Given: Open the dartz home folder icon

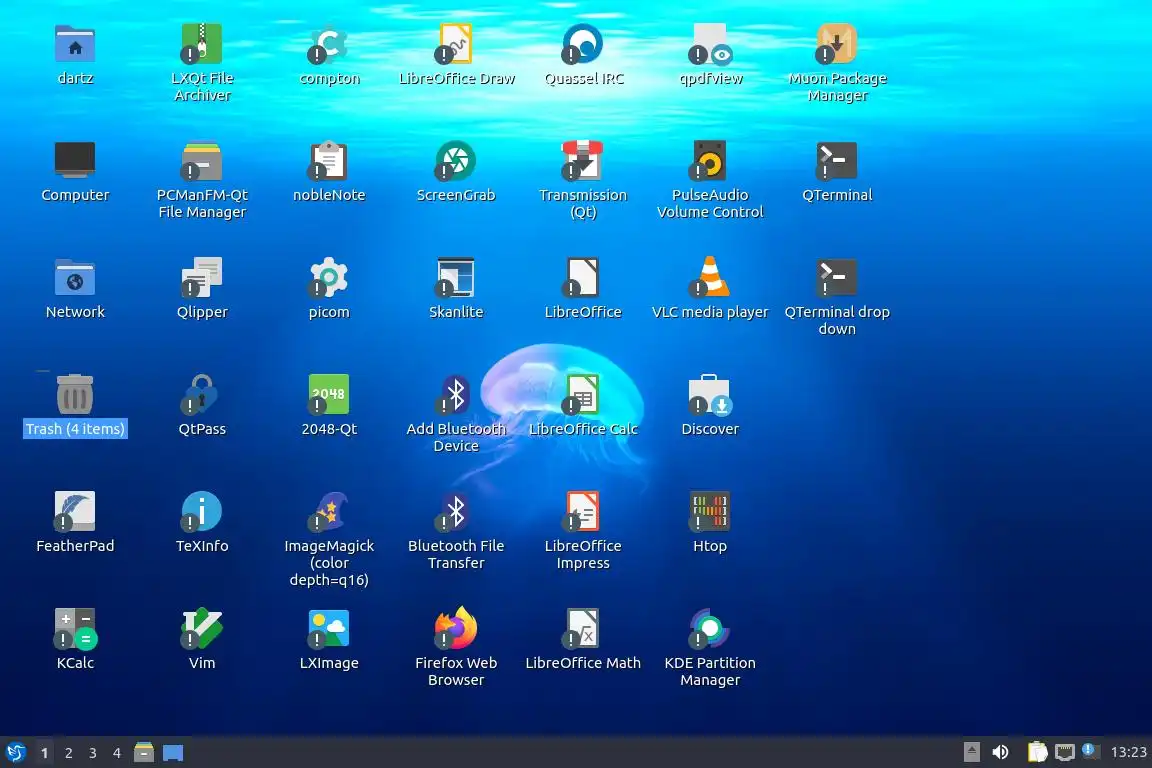Looking at the screenshot, I should (x=75, y=44).
